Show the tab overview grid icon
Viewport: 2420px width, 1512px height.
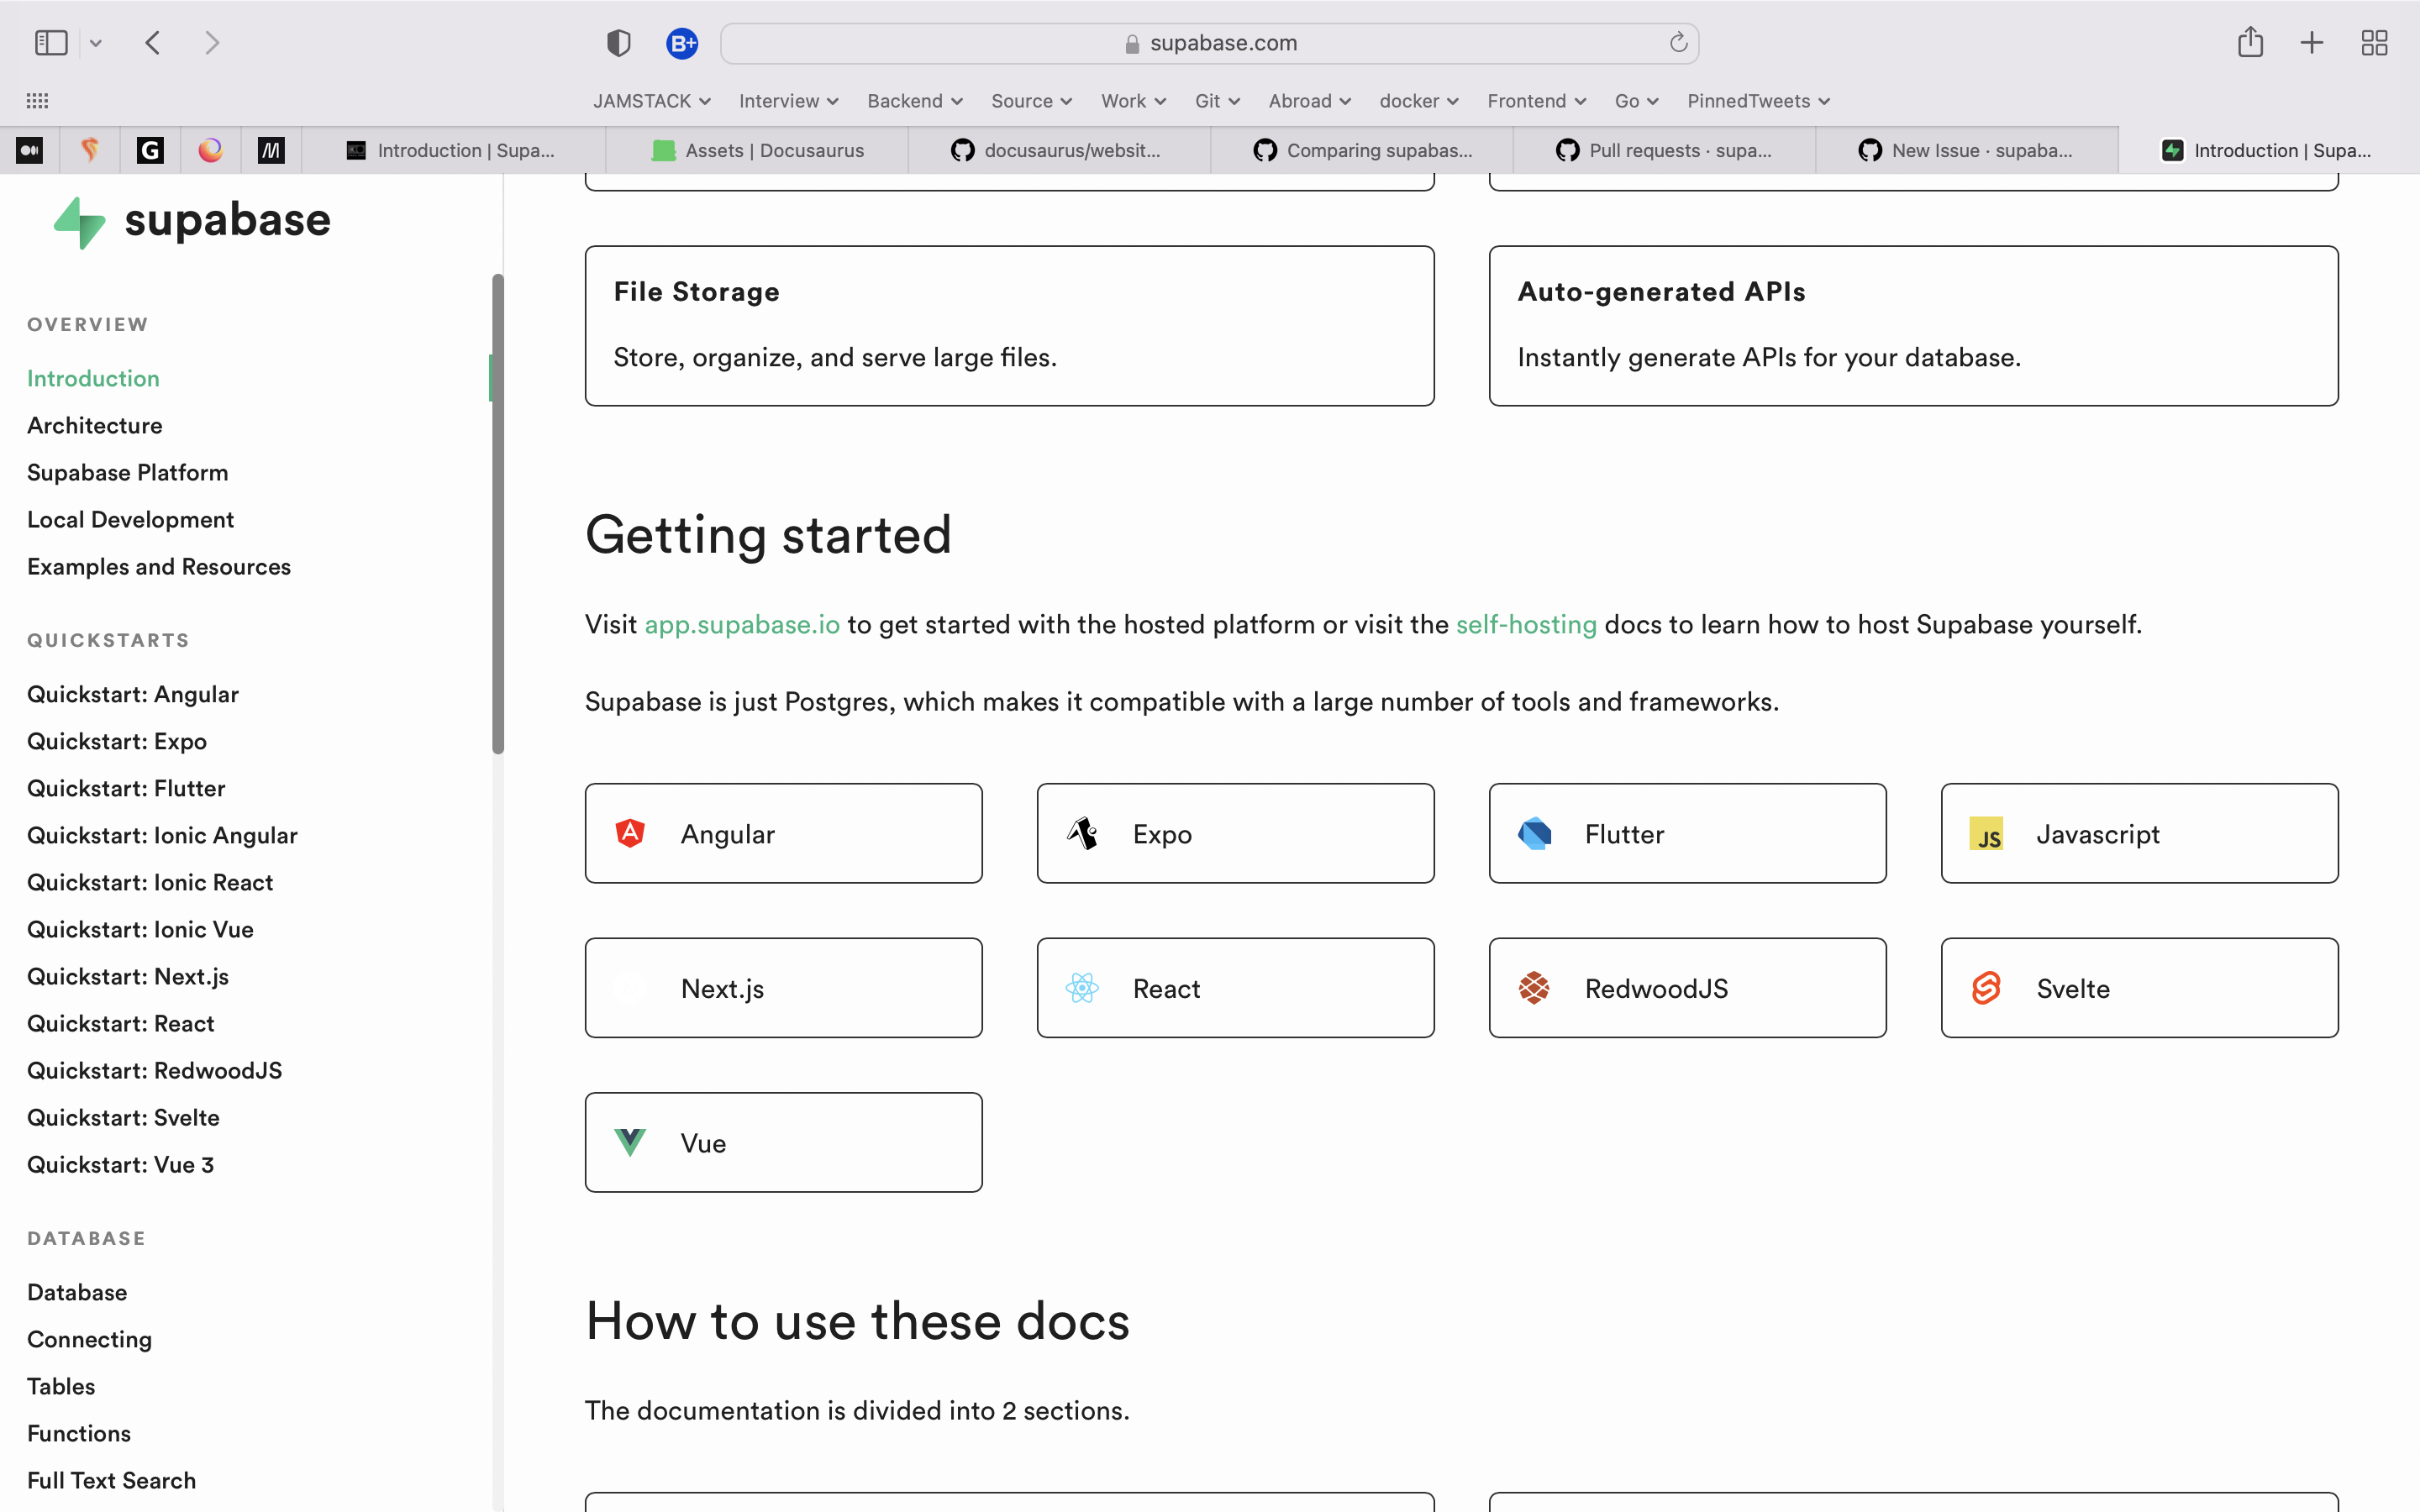pyautogui.click(x=2374, y=43)
